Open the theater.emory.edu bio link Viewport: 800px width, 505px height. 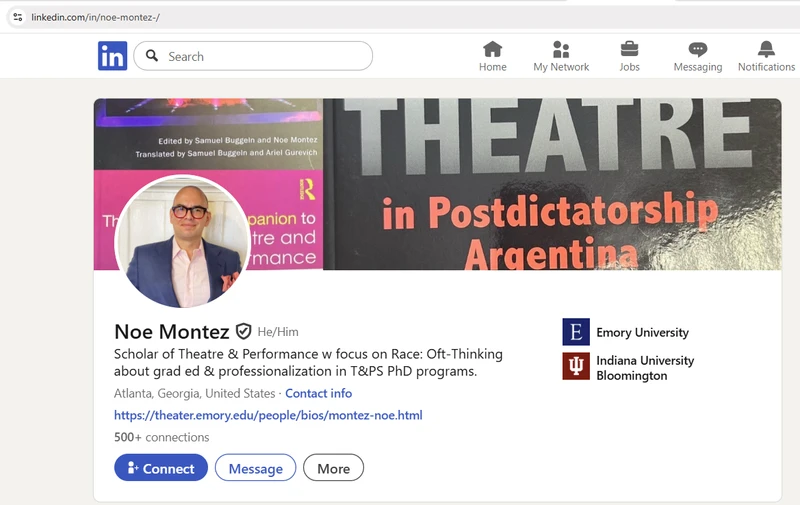[268, 415]
